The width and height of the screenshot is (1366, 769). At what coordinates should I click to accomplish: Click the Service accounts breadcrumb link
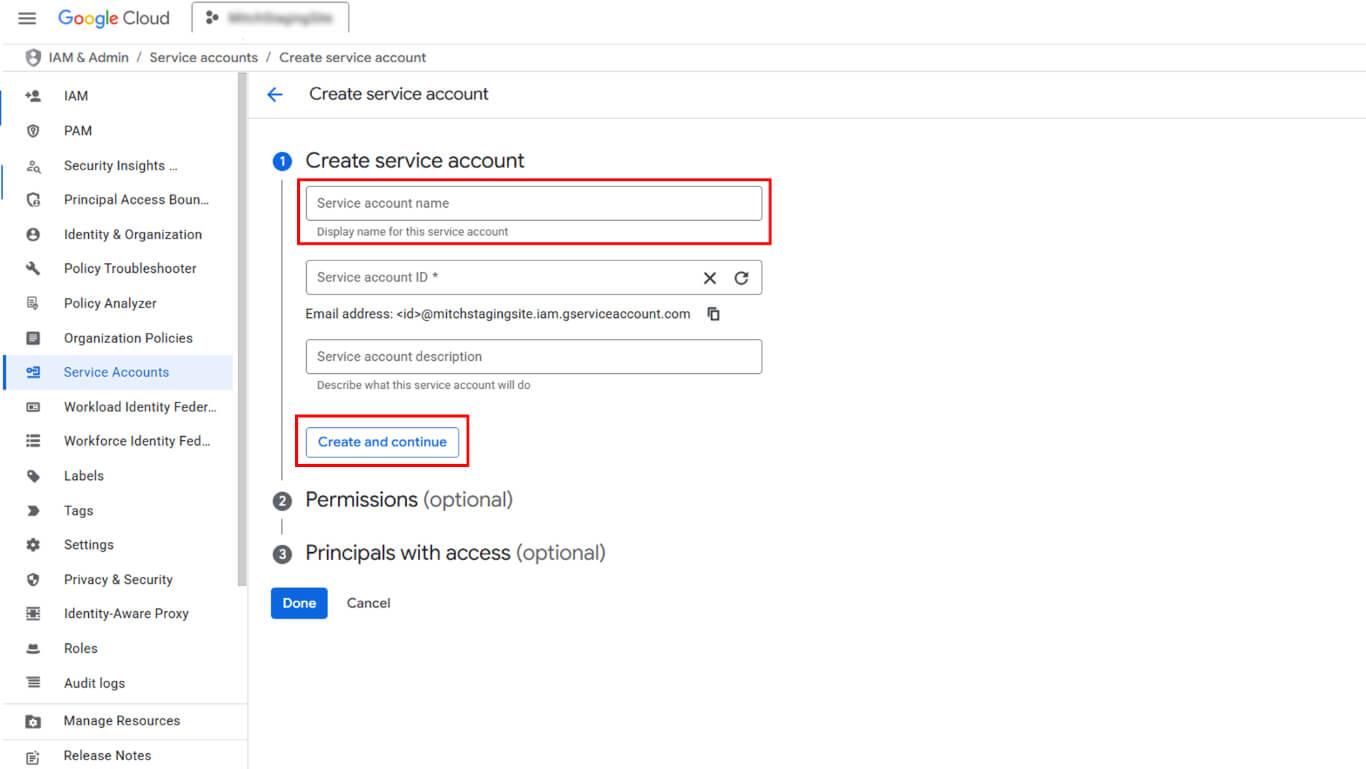click(203, 58)
